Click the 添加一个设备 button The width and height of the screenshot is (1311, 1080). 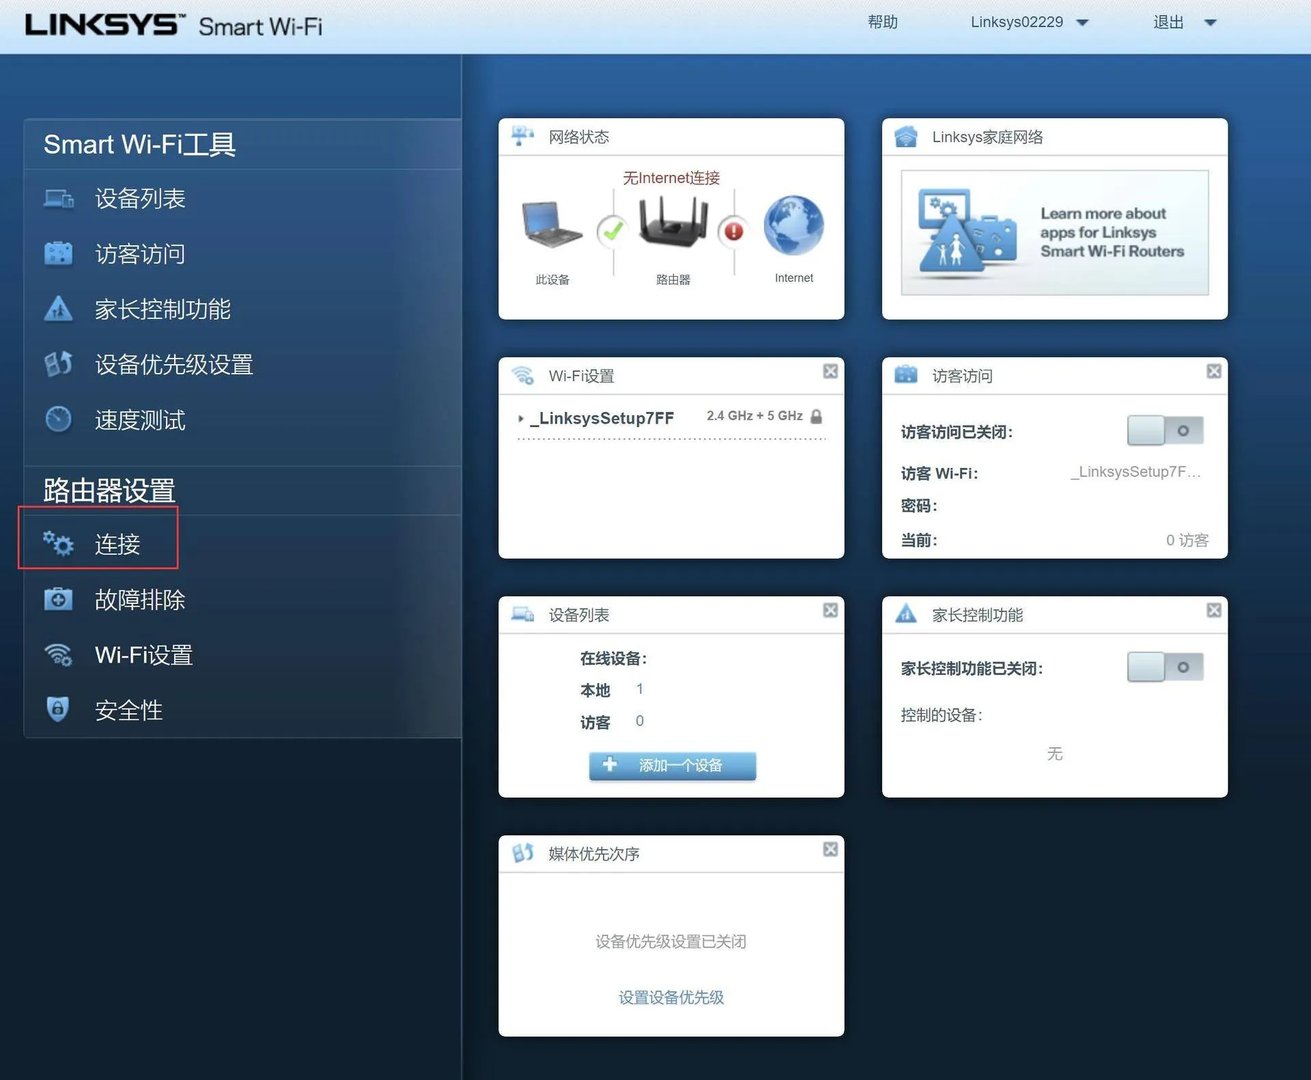pos(671,765)
